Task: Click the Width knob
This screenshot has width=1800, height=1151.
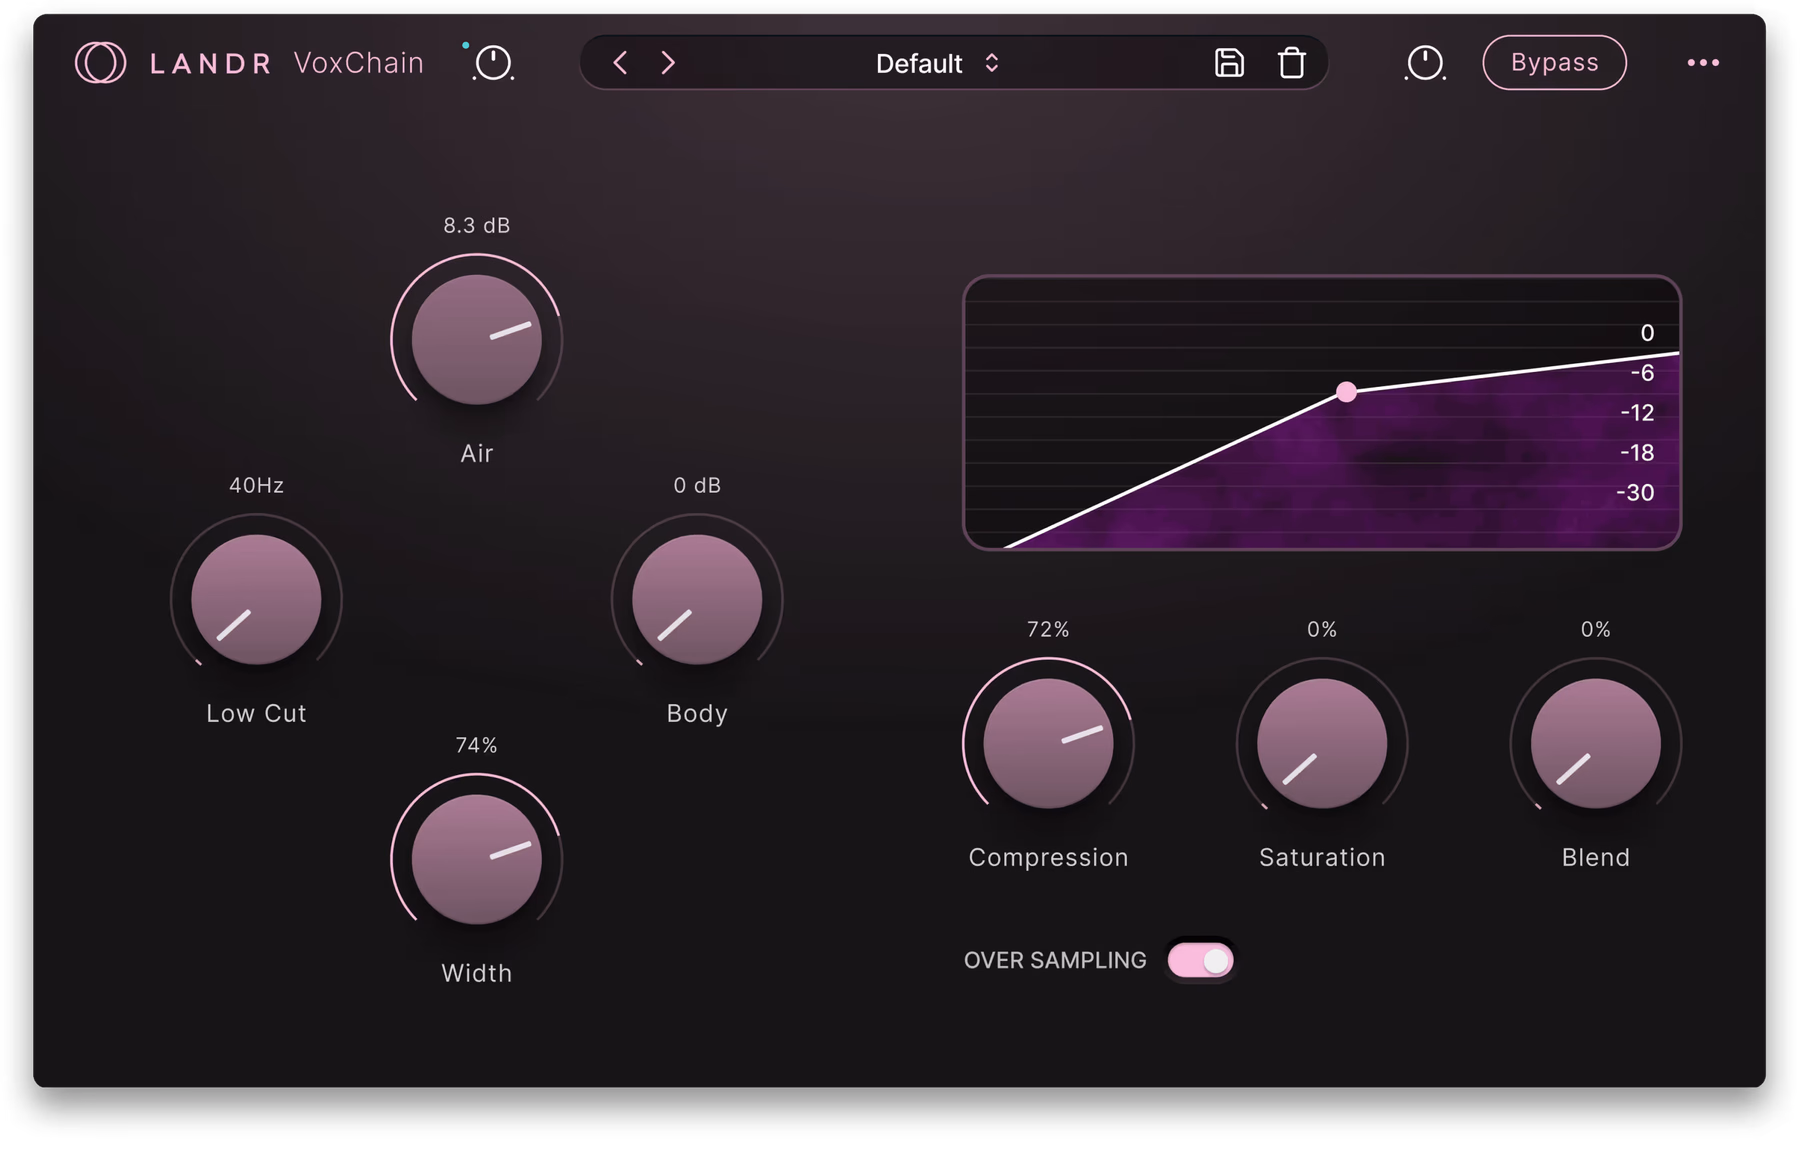Action: click(477, 859)
